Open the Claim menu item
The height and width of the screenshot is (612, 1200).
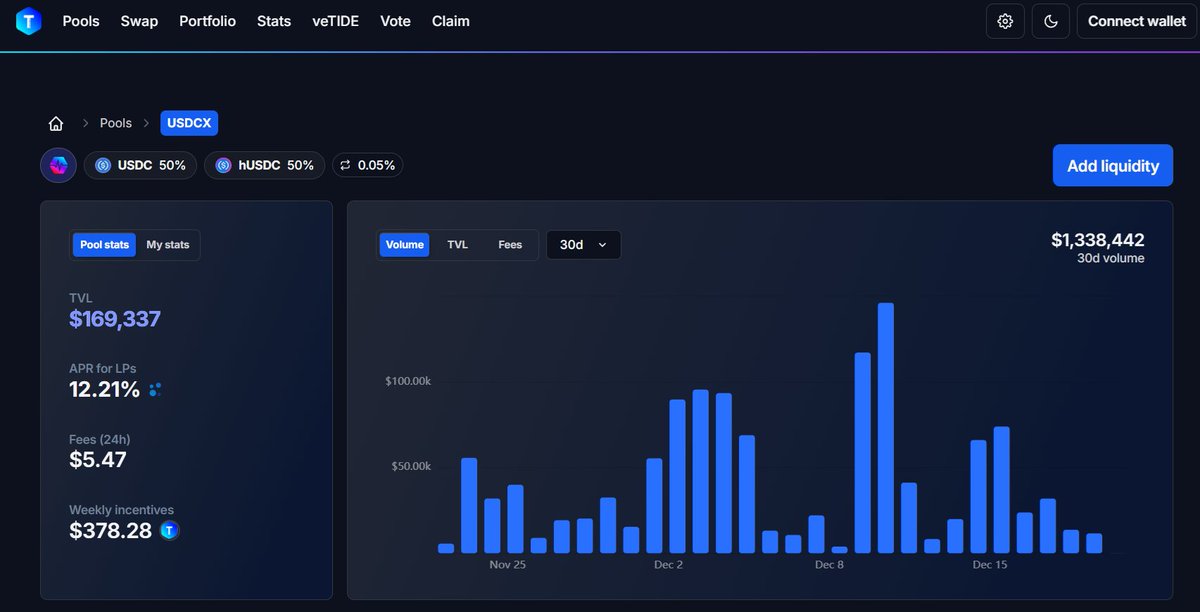point(451,21)
